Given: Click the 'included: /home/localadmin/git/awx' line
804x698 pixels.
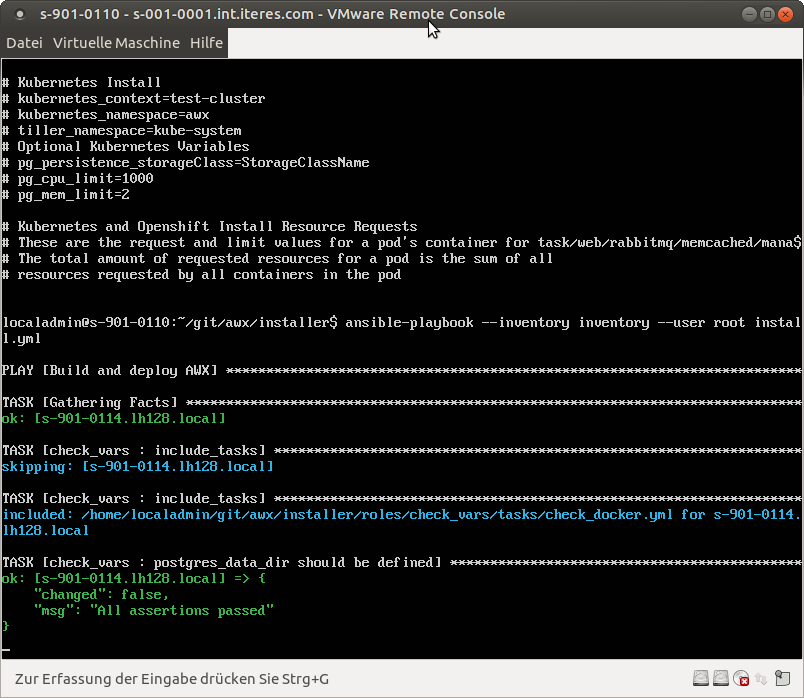Looking at the screenshot, I should pyautogui.click(x=401, y=514).
